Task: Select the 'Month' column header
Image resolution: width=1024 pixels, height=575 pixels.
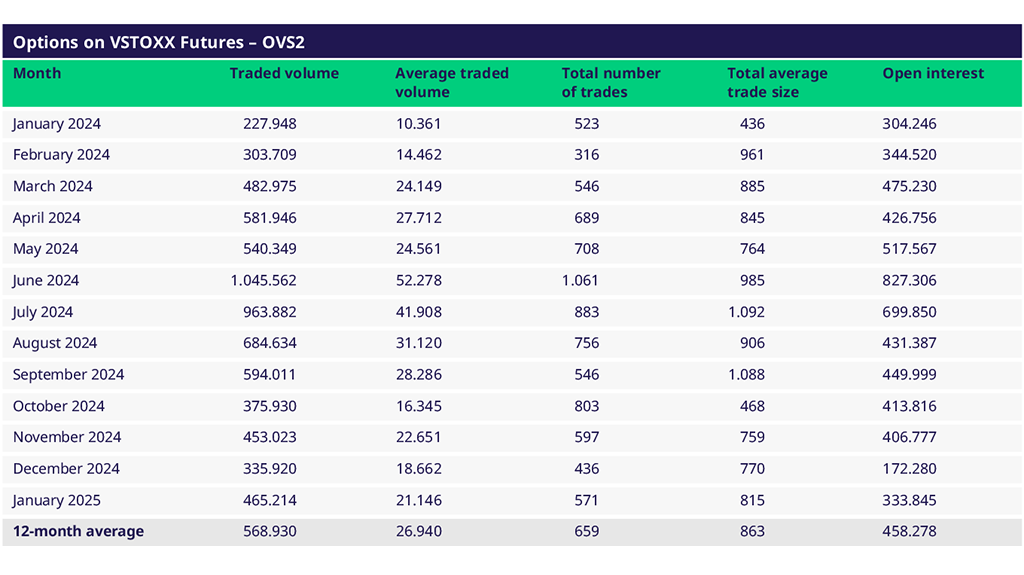Action: tap(37, 74)
